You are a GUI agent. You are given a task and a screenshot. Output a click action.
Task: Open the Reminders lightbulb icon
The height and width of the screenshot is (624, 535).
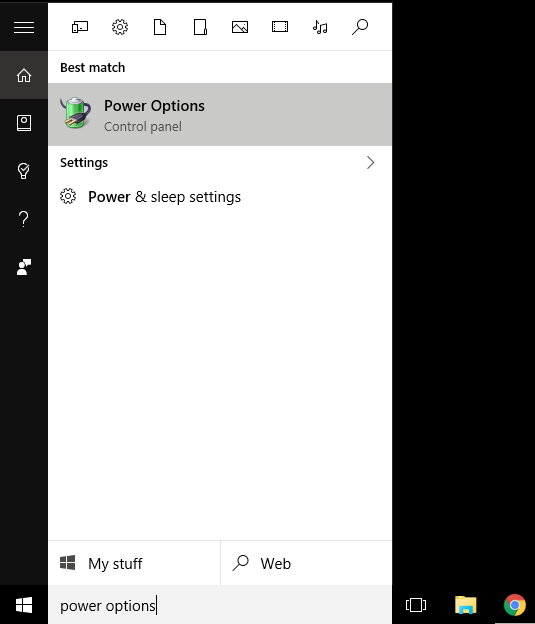24,171
